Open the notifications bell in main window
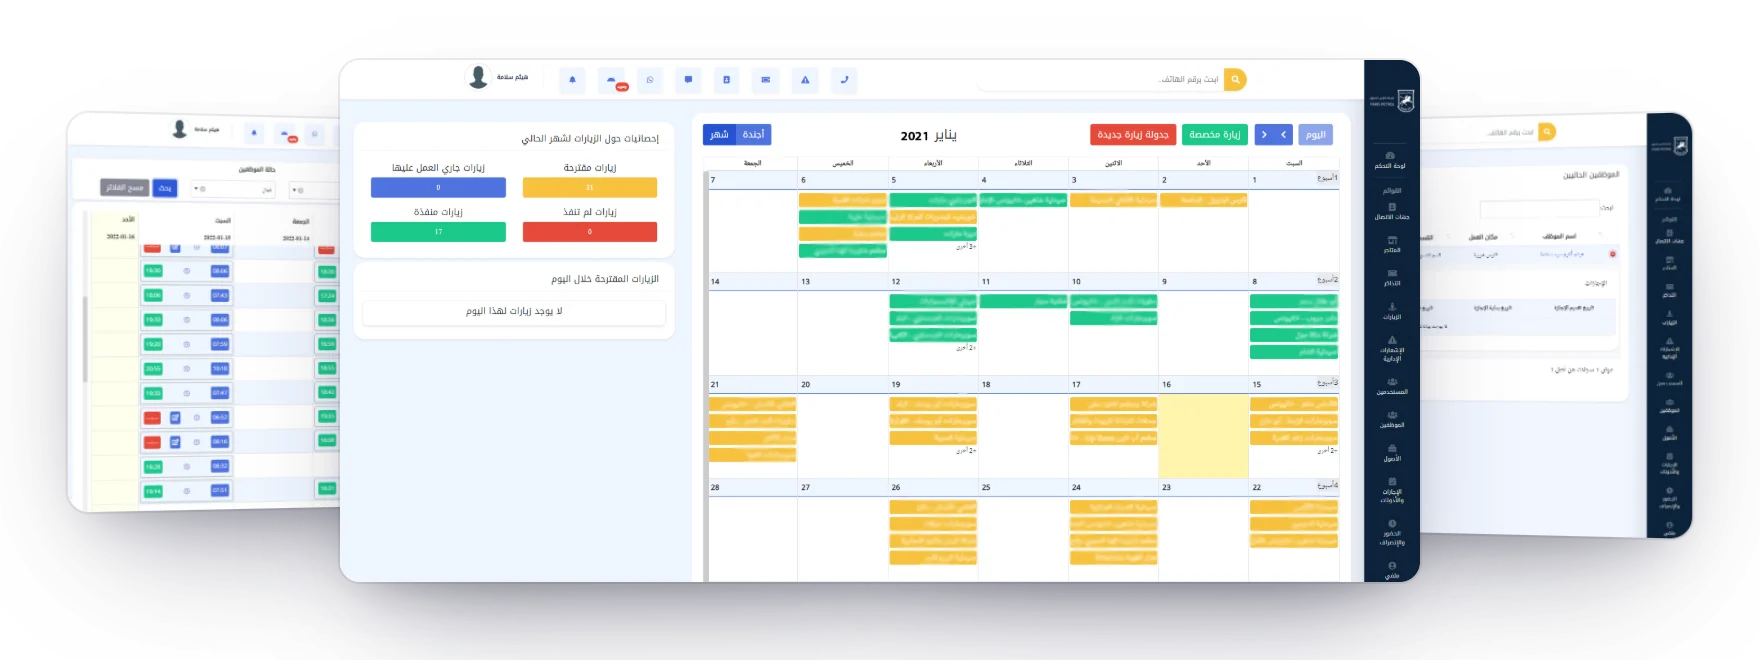Screen dimensions: 1760x660 pyautogui.click(x=572, y=80)
